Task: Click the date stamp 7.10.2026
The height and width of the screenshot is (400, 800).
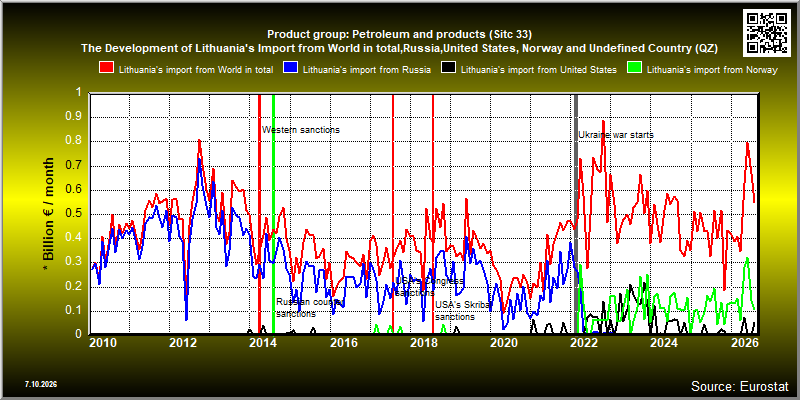Action: 41,384
